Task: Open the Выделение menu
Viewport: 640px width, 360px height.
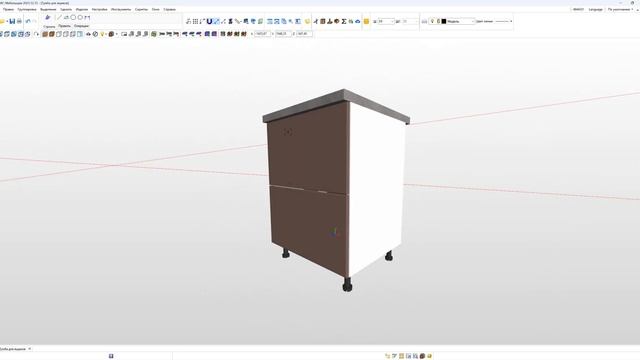Action: 48,9
